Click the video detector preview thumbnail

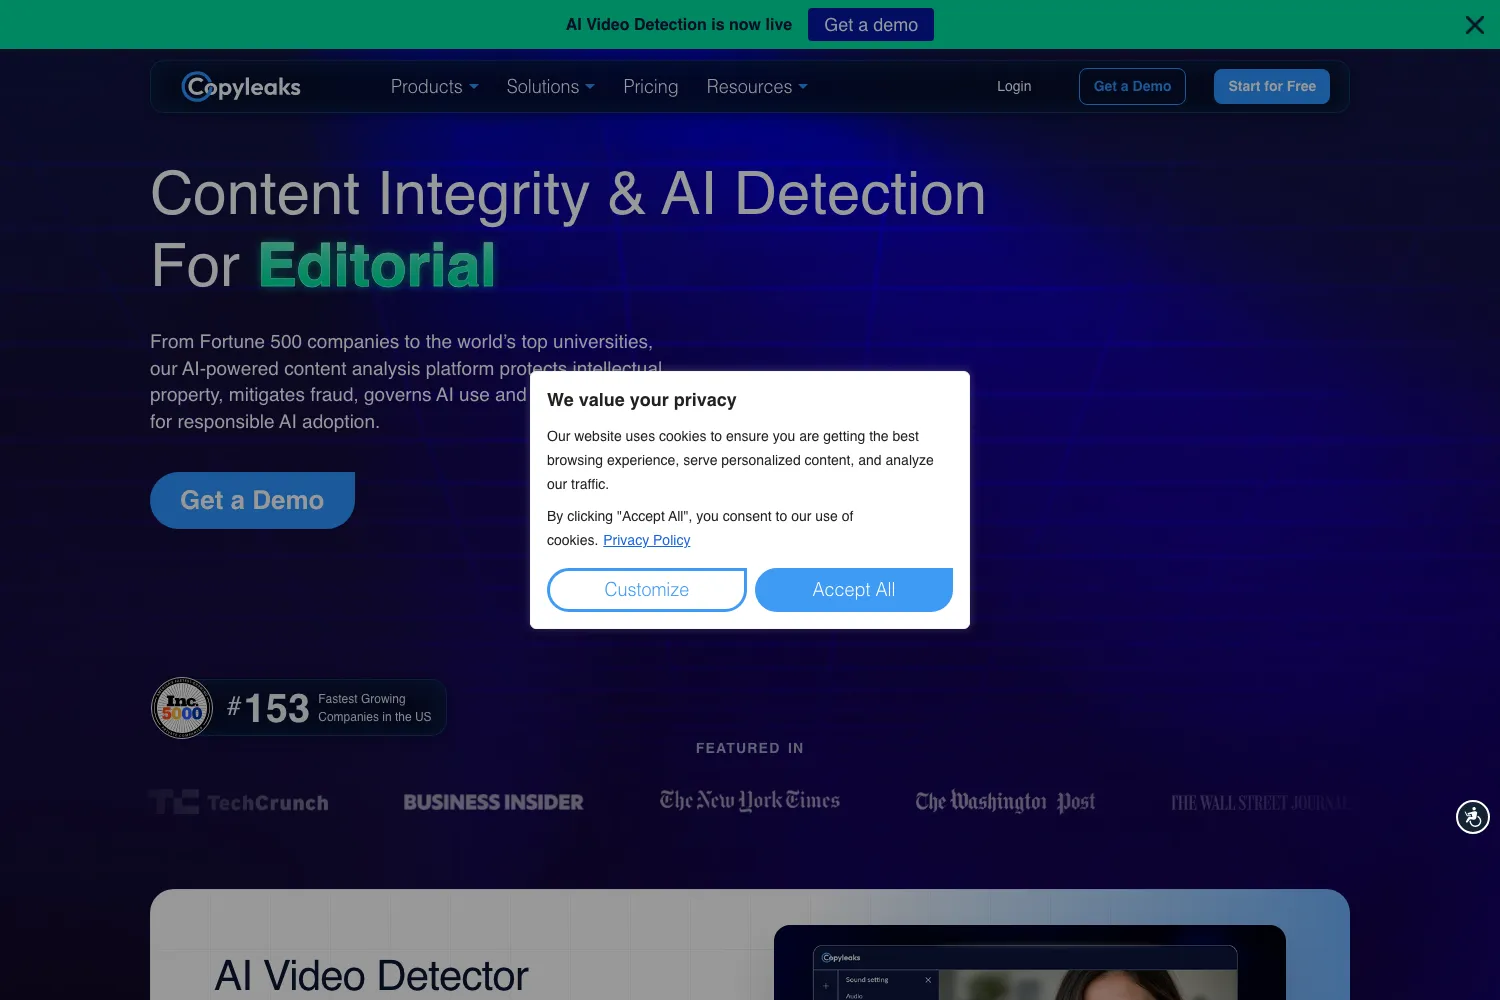click(x=1030, y=963)
